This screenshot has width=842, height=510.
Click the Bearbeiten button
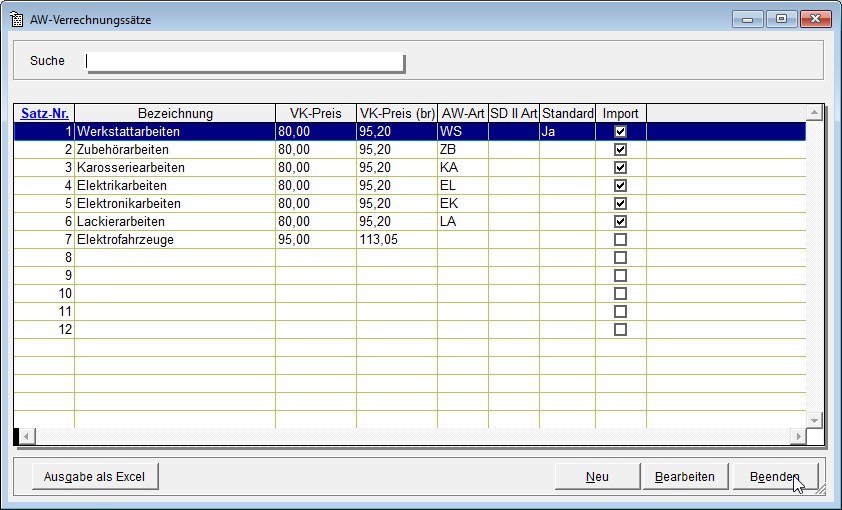(x=685, y=477)
